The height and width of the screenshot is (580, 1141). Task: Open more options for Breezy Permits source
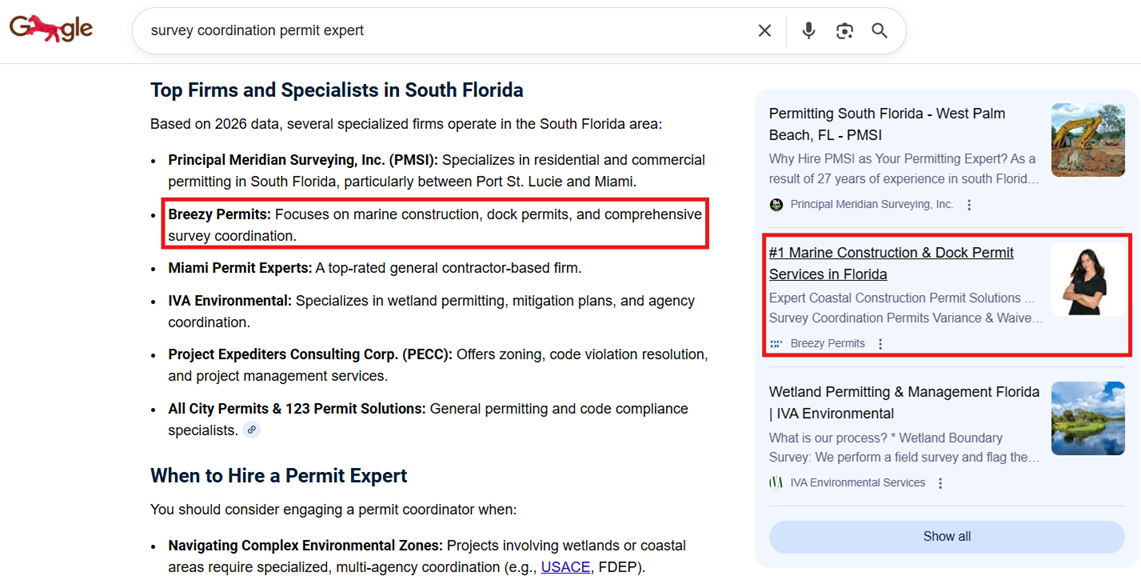tap(880, 343)
